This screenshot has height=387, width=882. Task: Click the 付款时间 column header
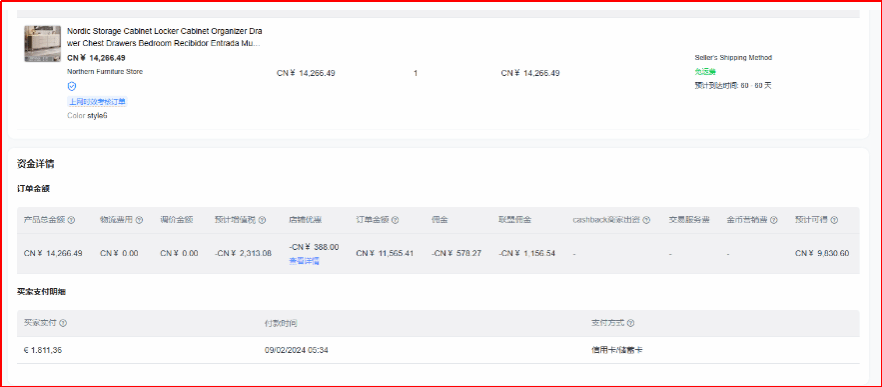tap(281, 323)
